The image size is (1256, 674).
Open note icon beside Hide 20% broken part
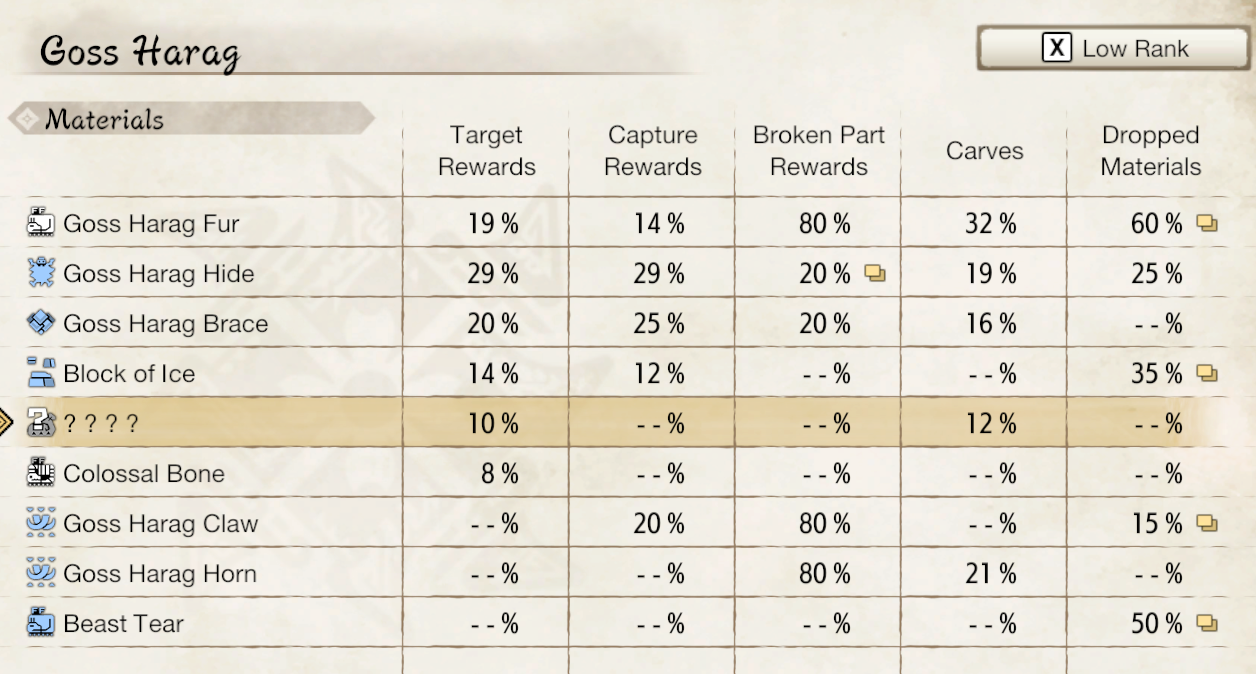pos(875,274)
